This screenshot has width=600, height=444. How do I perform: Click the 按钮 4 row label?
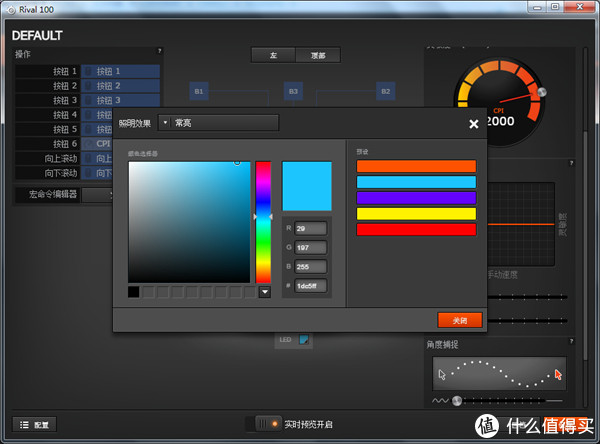coord(65,115)
